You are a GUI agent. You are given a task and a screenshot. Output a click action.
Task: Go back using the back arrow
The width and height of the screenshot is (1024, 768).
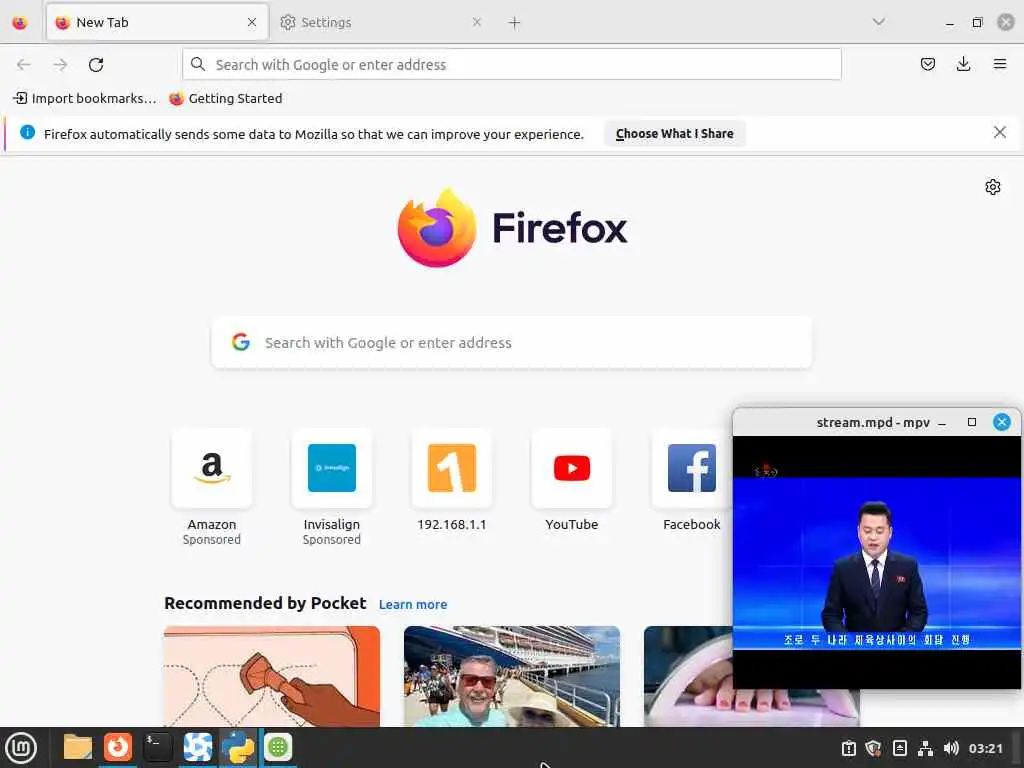[24, 65]
